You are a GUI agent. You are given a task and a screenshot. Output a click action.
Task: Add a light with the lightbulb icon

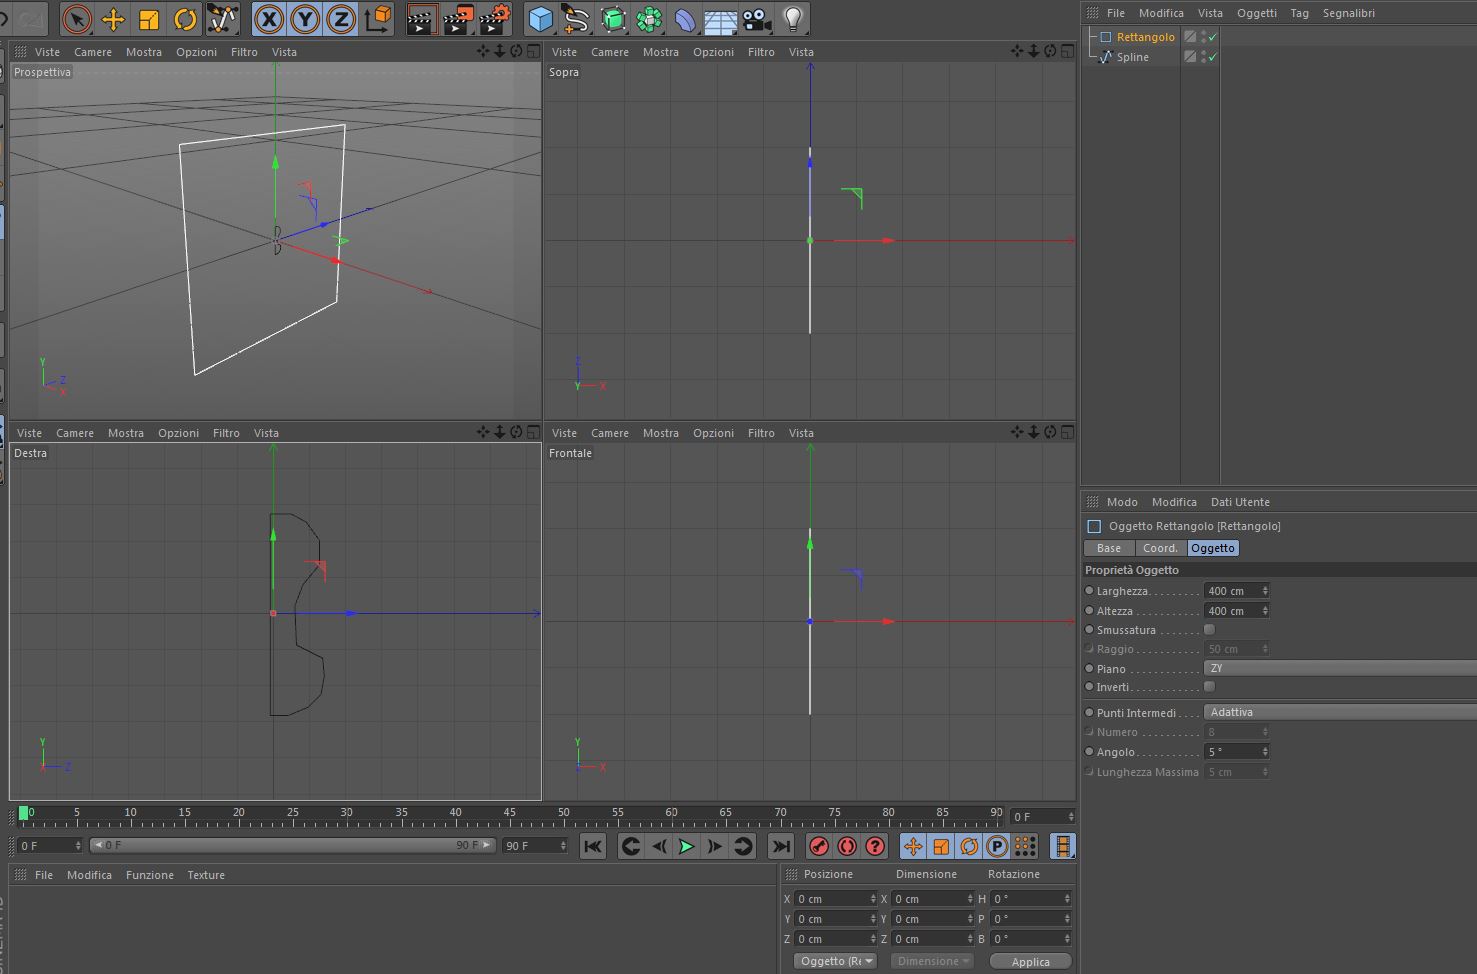pos(793,19)
